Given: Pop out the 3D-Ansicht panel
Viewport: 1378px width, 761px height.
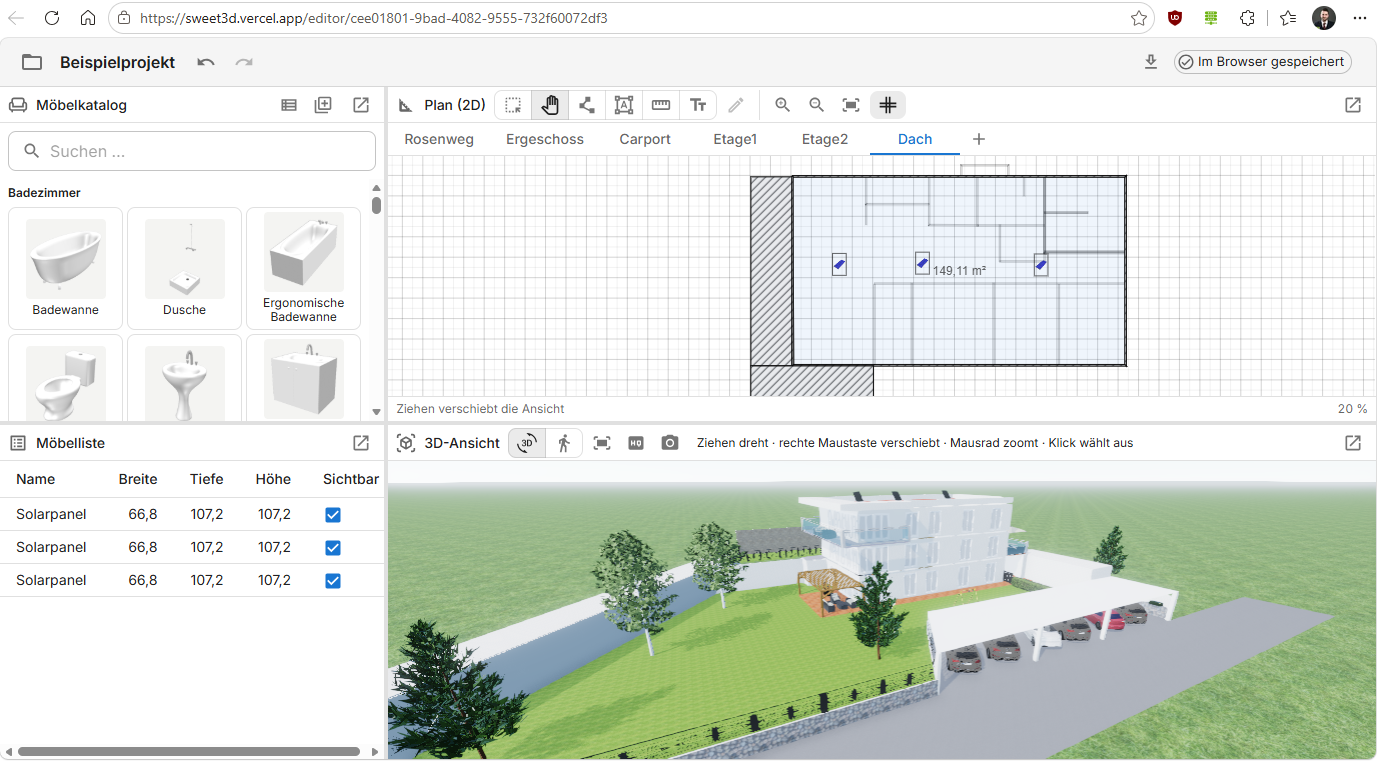Looking at the screenshot, I should pyautogui.click(x=1353, y=443).
